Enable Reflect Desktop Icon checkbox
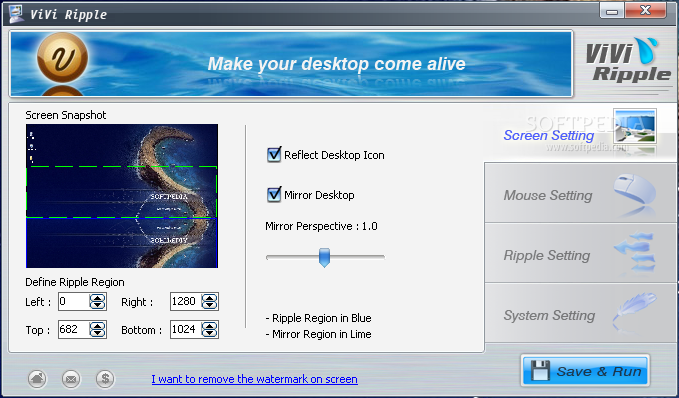 click(274, 155)
